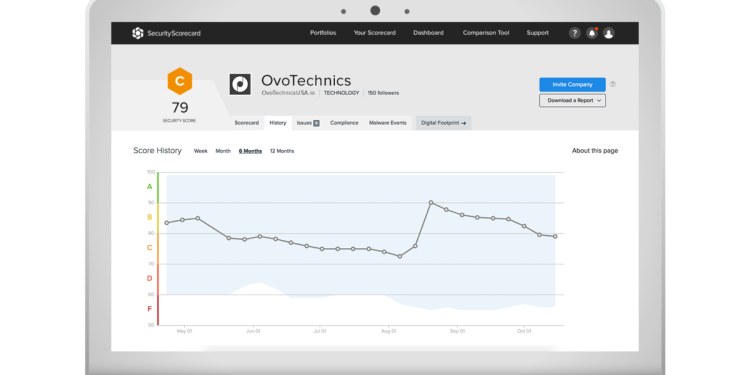Image resolution: width=750 pixels, height=375 pixels.
Task: Open the notifications bell icon
Action: point(592,33)
